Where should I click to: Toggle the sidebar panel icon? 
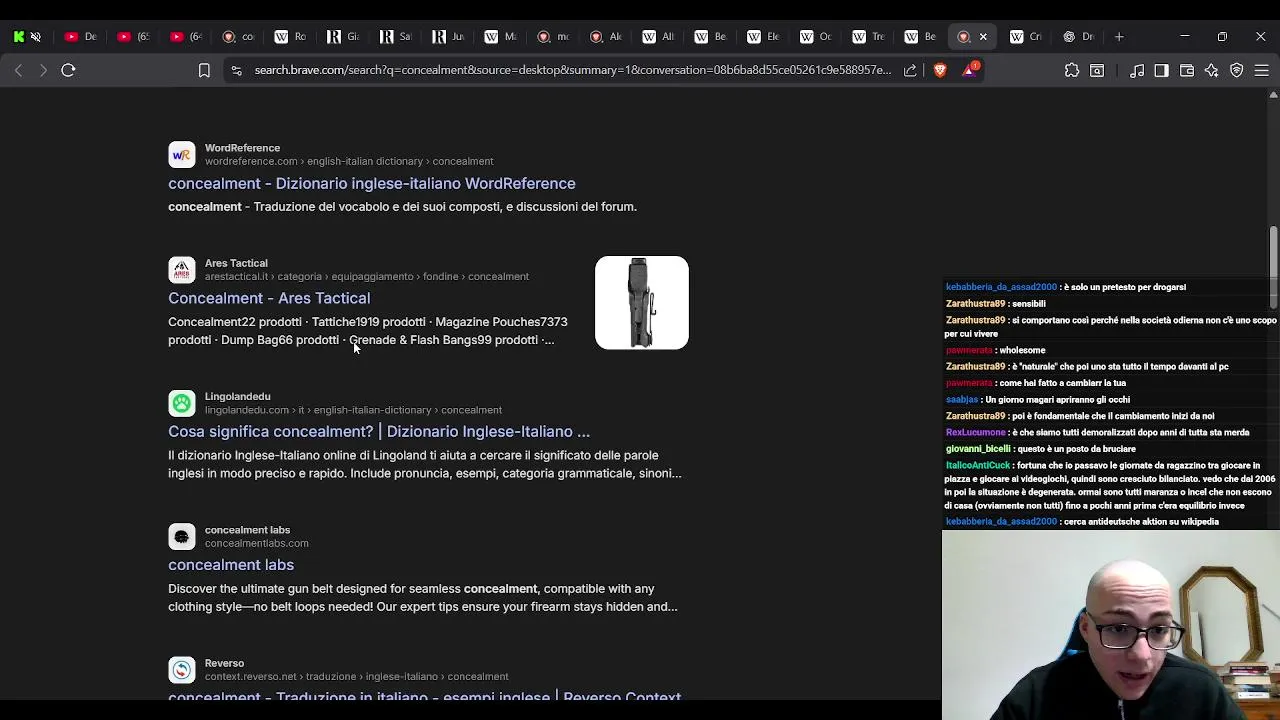click(1161, 70)
